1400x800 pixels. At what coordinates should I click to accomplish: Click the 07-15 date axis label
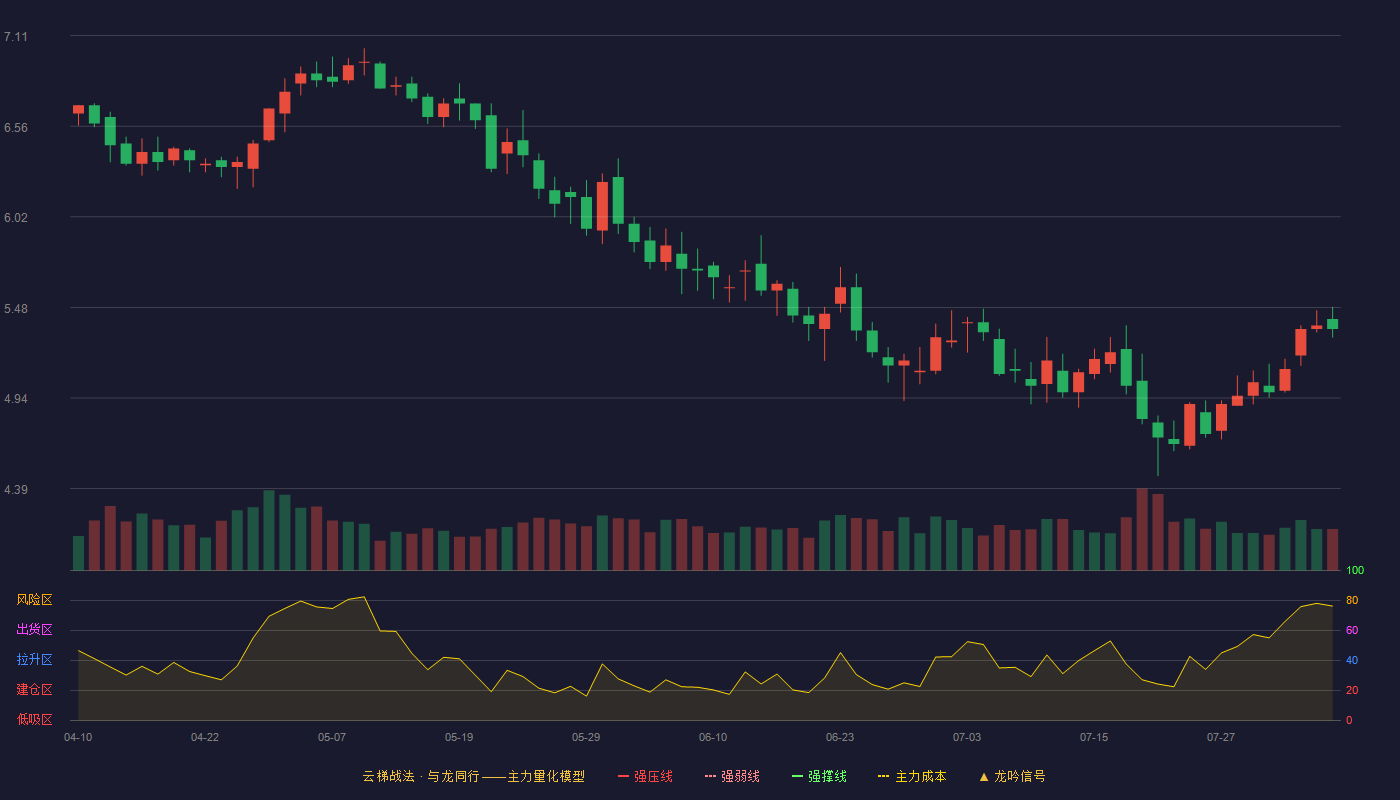click(x=1094, y=737)
